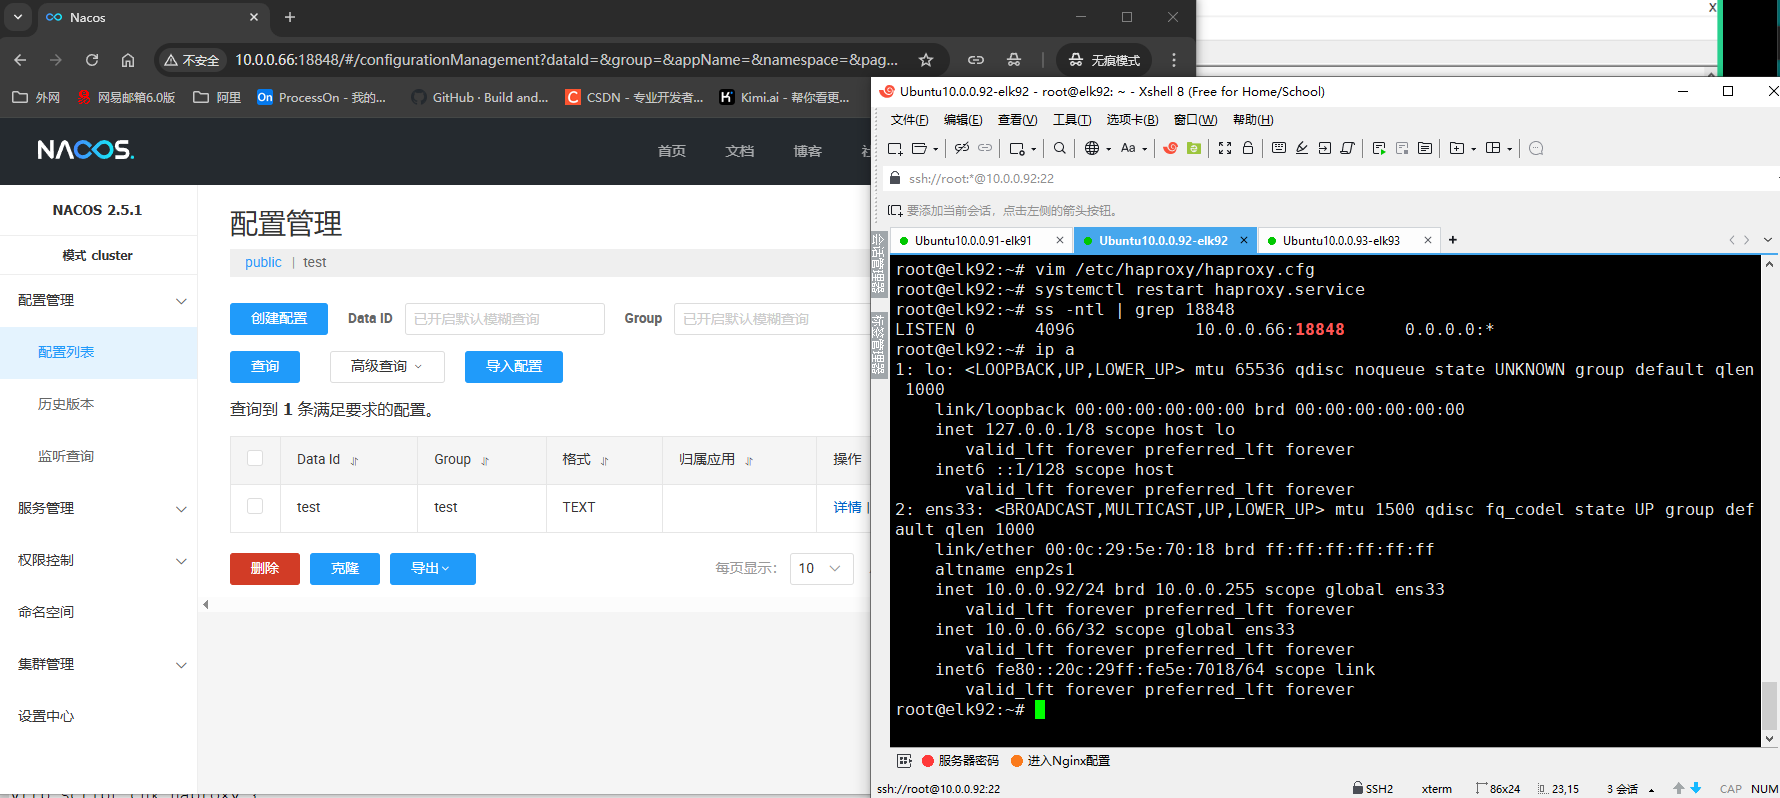Open the 选项卡(B) menu in Xshell

click(1132, 120)
